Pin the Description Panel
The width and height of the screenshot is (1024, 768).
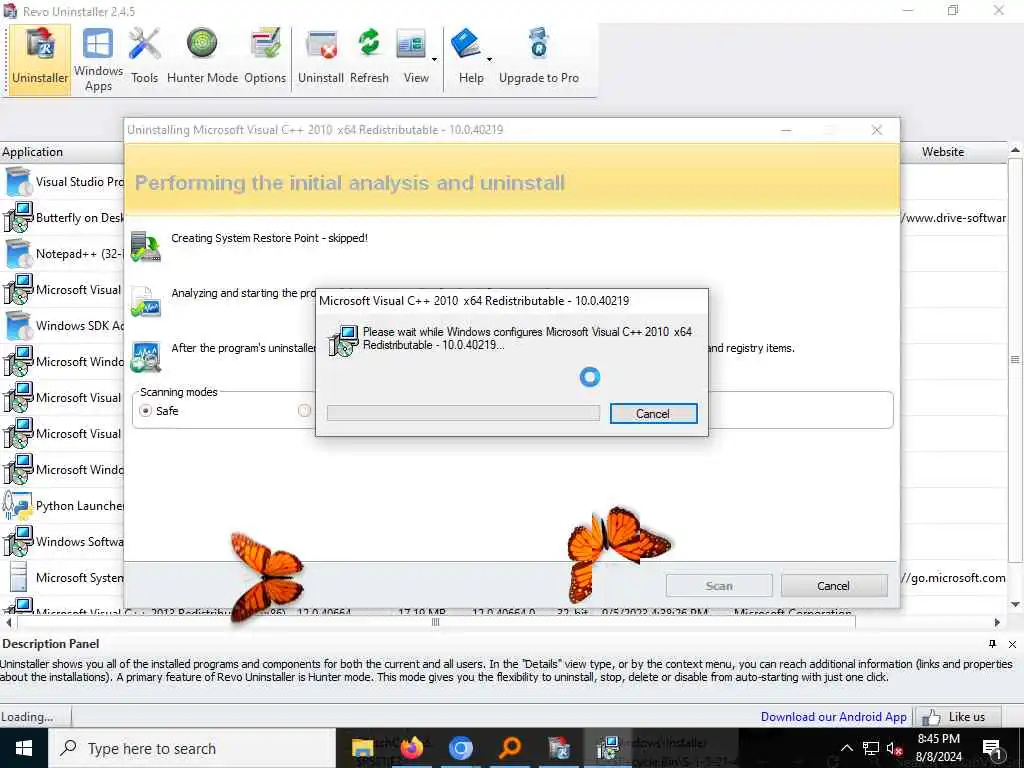993,644
